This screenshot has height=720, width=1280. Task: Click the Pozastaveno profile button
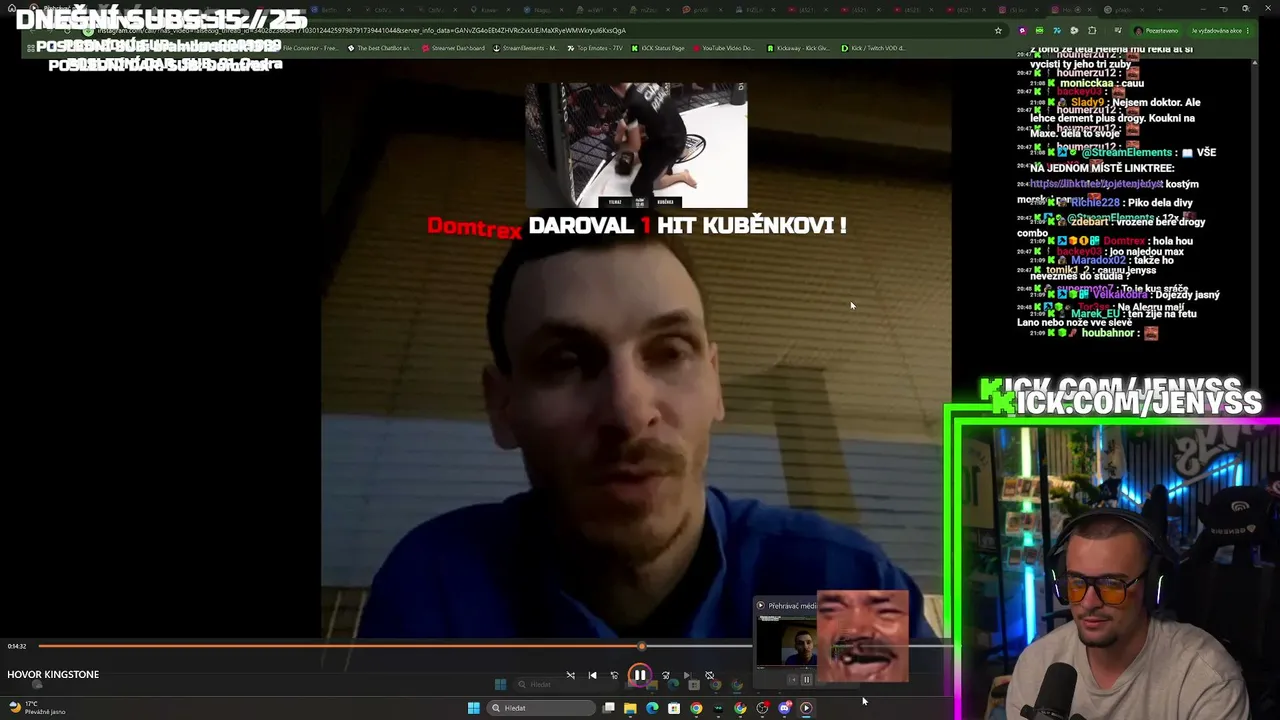1158,31
